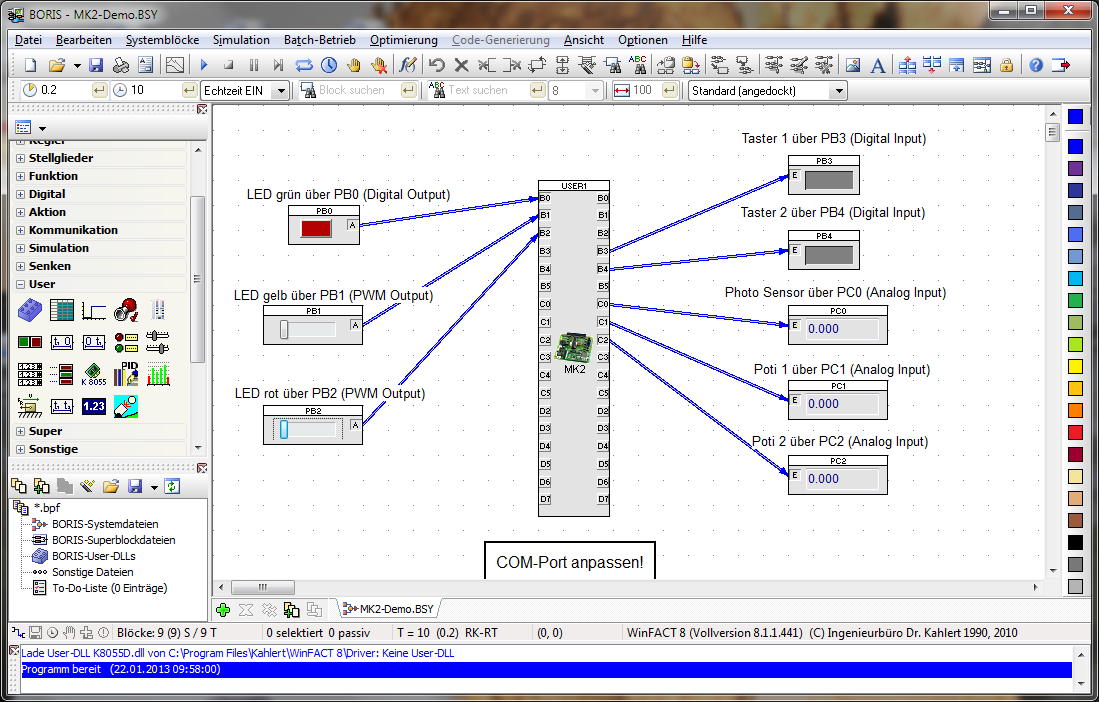Viewport: 1099px width, 702px height.
Task: Expand the Funktion category
Action: tap(20, 177)
